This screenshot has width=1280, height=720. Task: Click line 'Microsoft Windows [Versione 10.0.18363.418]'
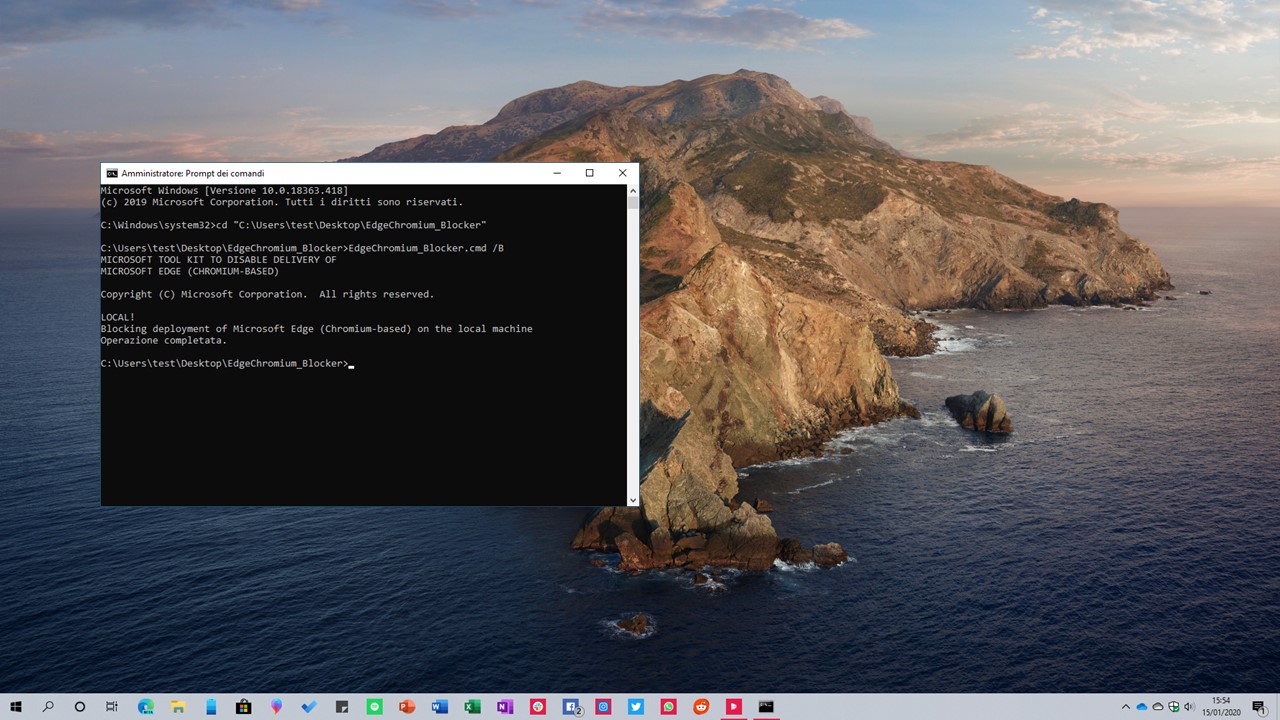point(224,190)
